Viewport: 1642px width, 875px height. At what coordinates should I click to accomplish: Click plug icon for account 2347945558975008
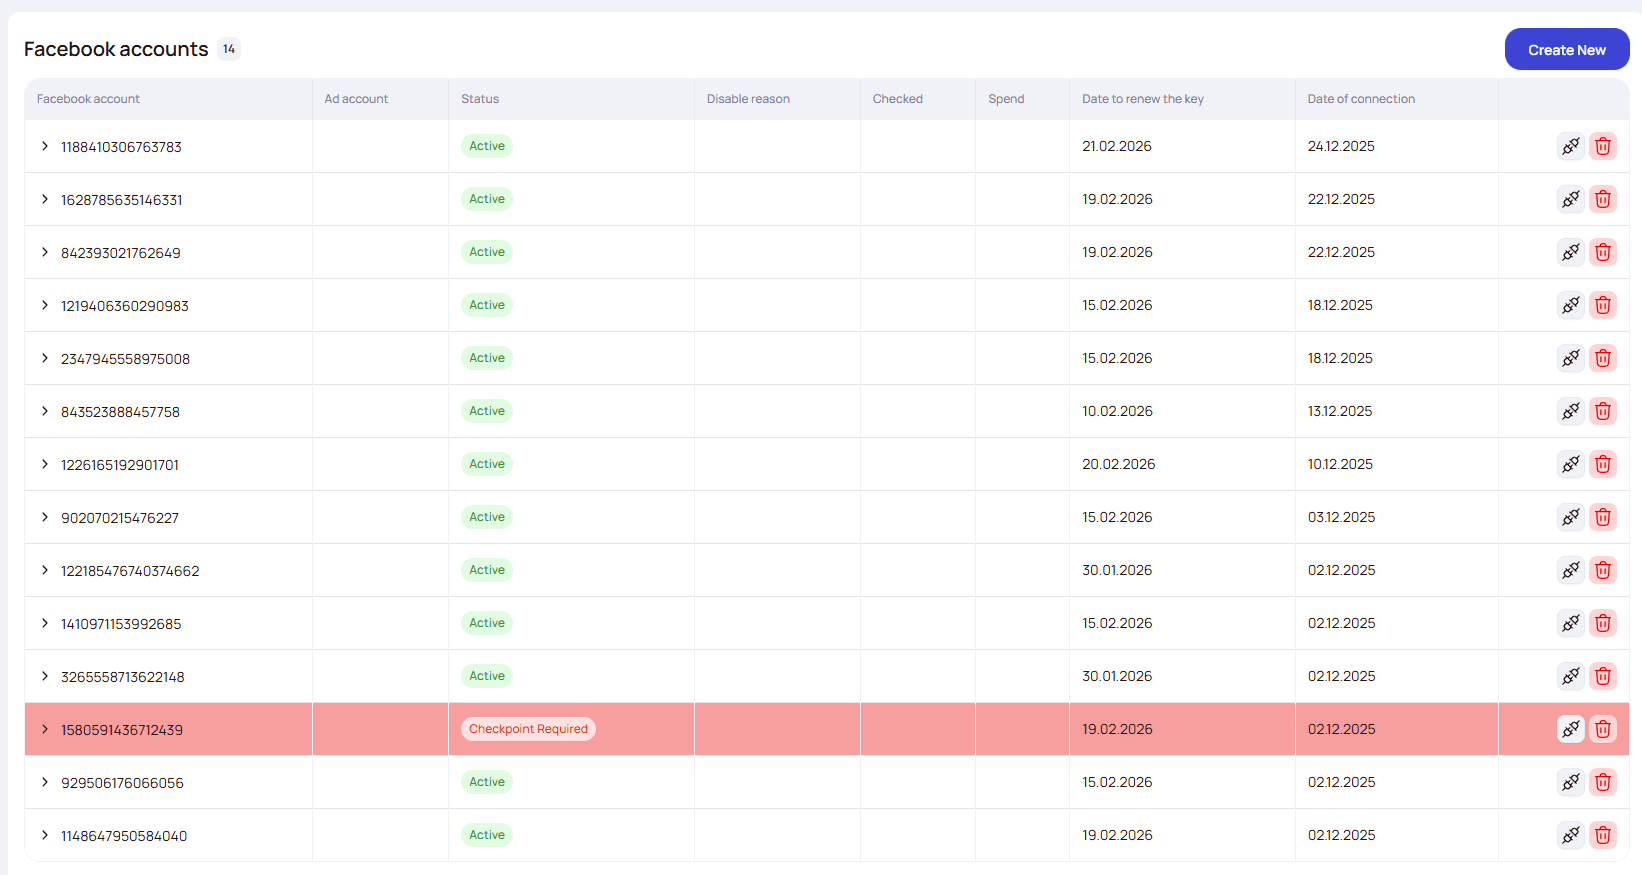pyautogui.click(x=1571, y=358)
